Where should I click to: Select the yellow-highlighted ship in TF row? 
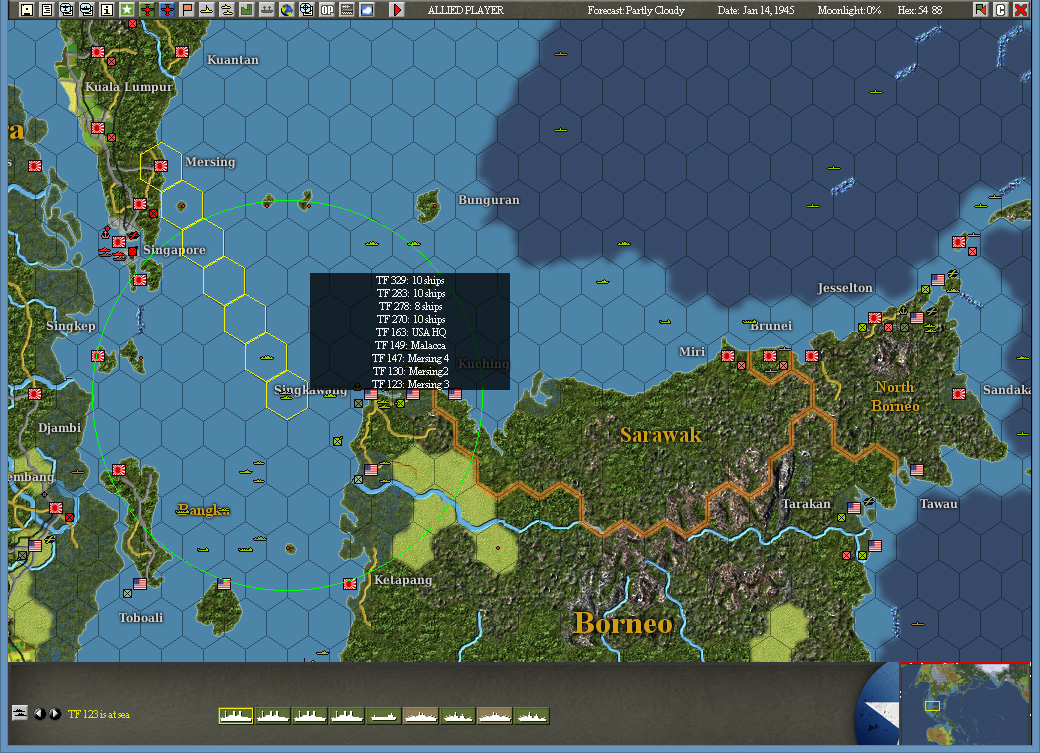(x=236, y=716)
